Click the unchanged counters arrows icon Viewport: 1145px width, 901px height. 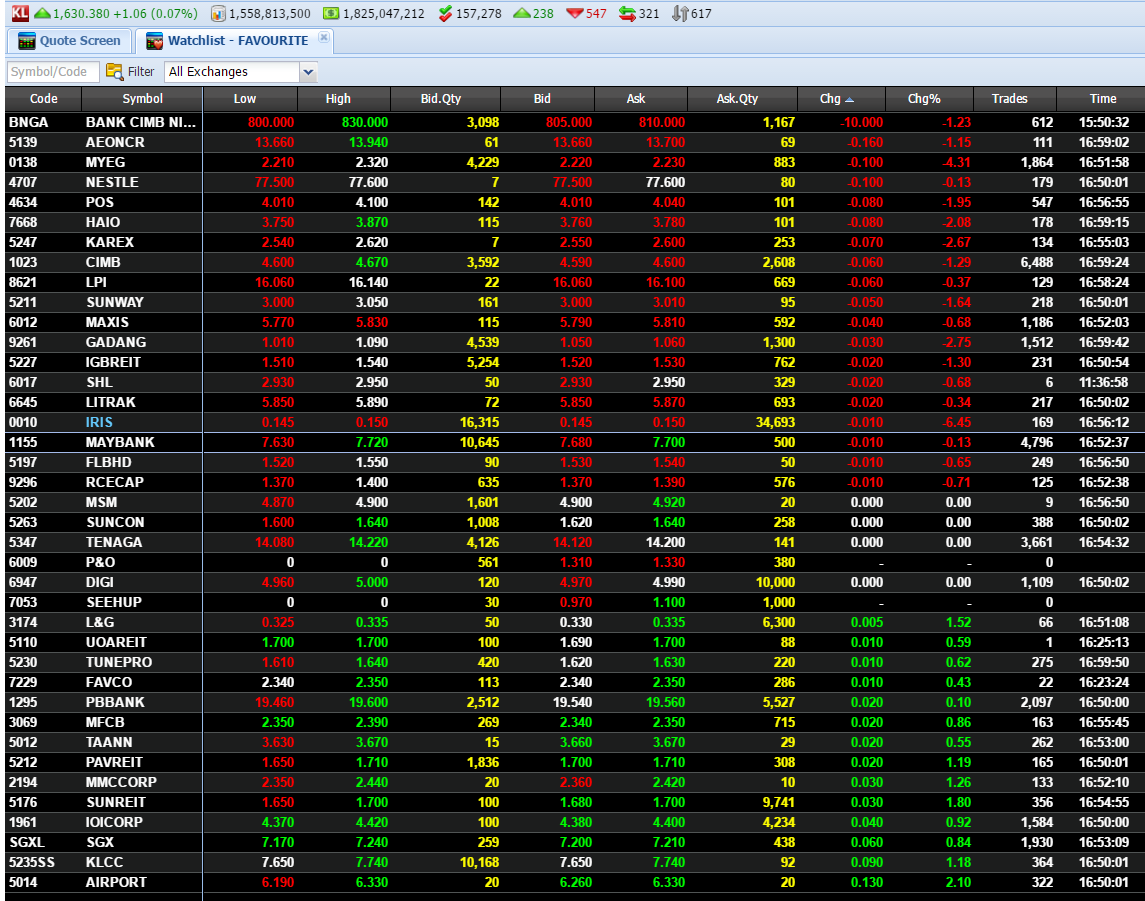(x=627, y=13)
